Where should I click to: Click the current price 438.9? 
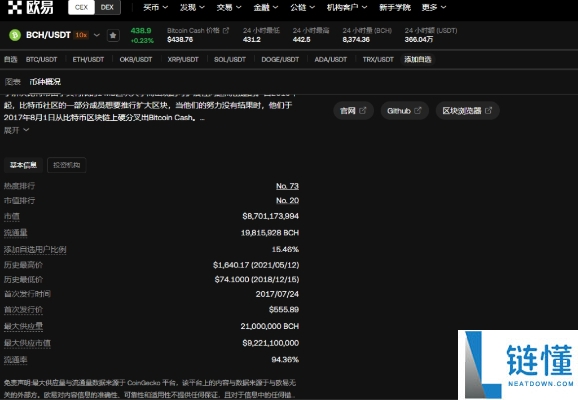(141, 31)
